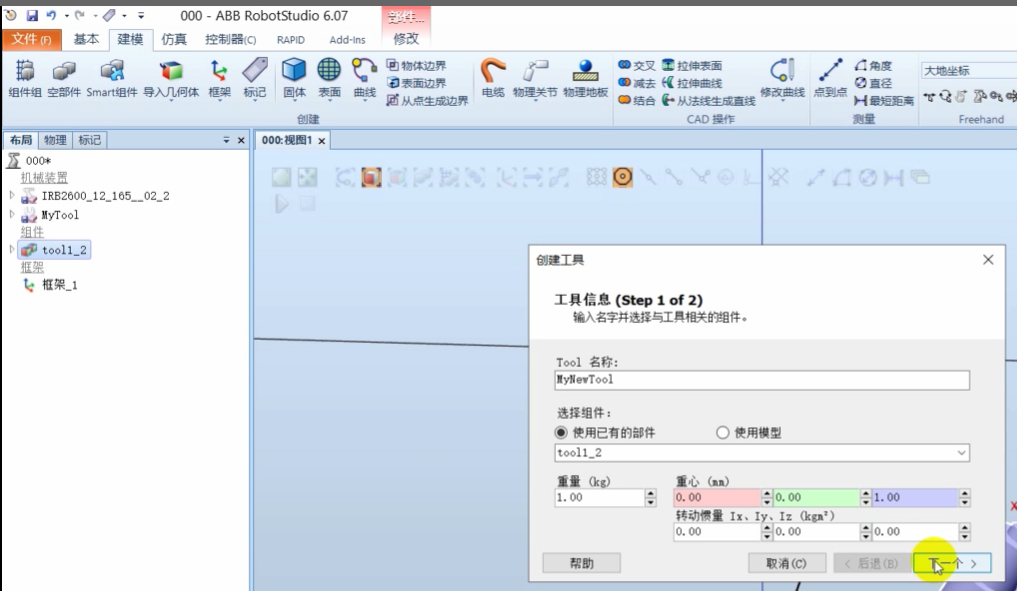Switch to the Add-Ins ribbon tab
Viewport: 1017px width, 591px height.
[347, 40]
